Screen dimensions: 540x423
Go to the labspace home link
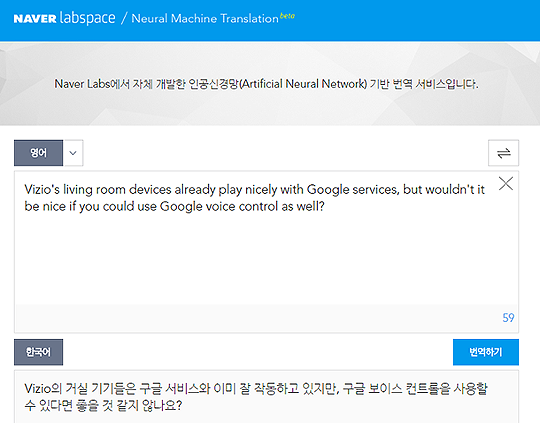(87, 18)
